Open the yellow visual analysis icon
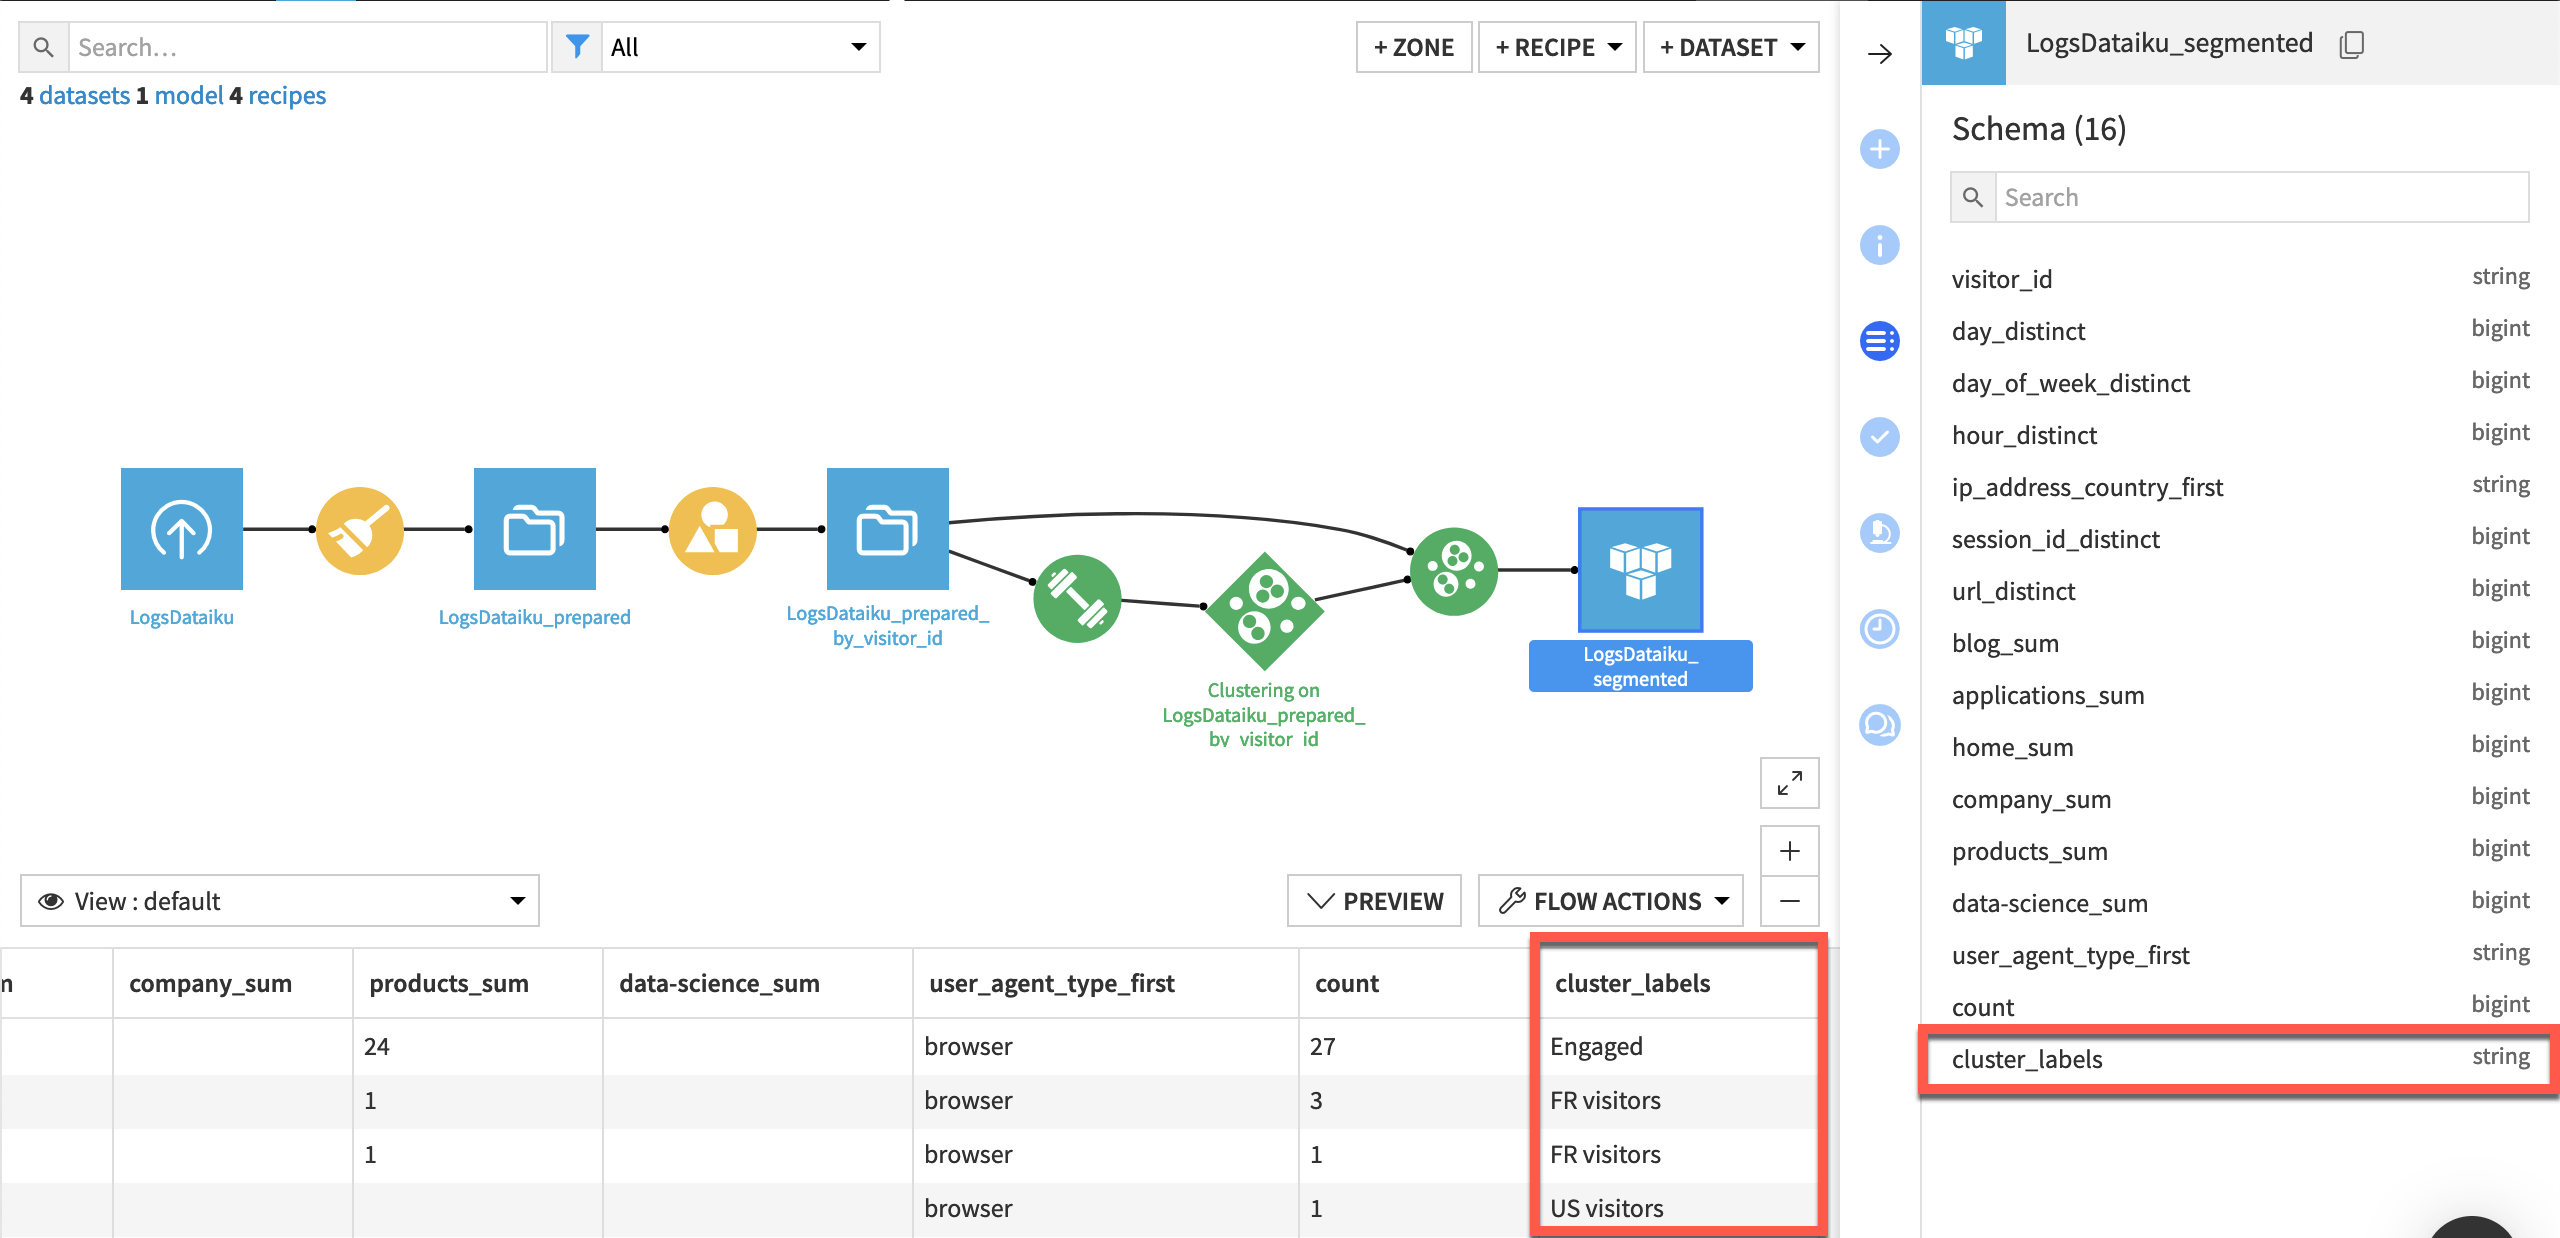Viewport: 2560px width, 1238px height. (711, 529)
